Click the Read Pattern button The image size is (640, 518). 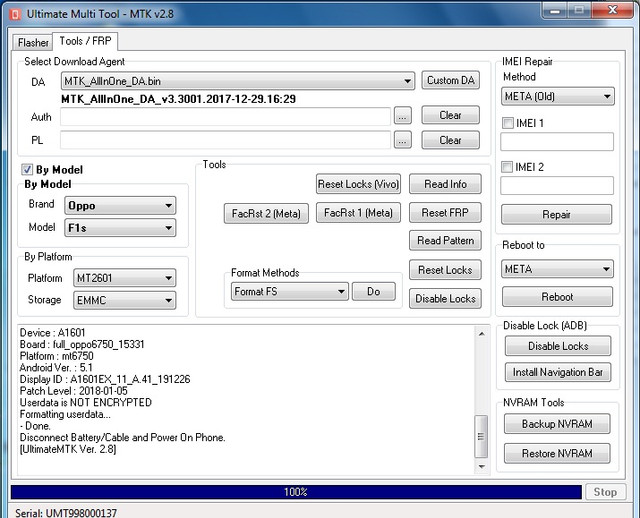(x=445, y=240)
